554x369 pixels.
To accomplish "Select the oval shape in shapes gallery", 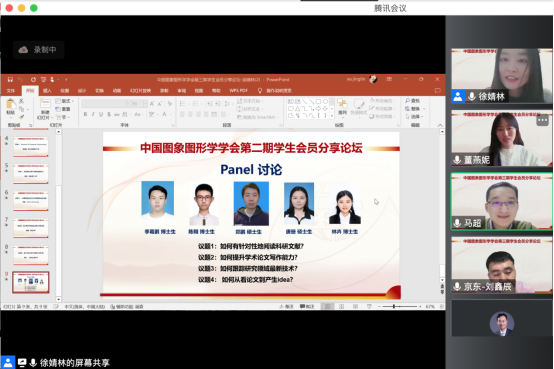I will [x=325, y=101].
